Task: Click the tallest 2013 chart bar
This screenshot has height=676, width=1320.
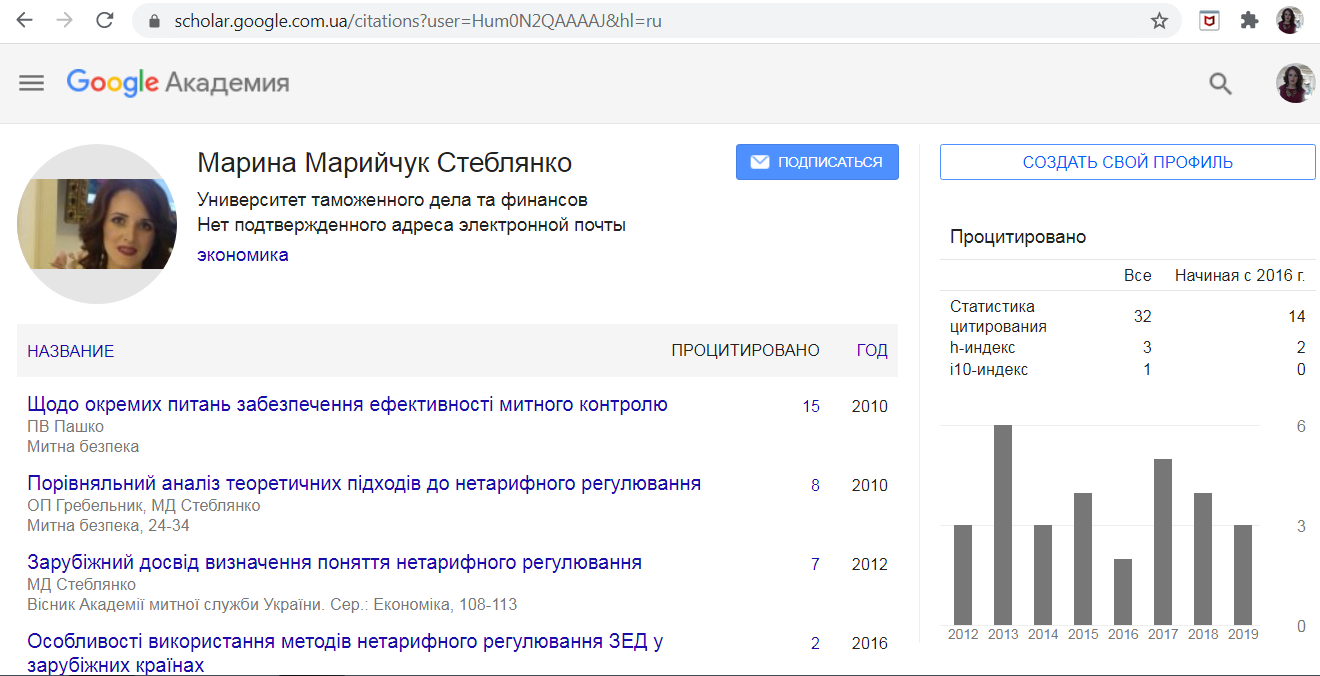Action: pyautogui.click(x=1003, y=525)
